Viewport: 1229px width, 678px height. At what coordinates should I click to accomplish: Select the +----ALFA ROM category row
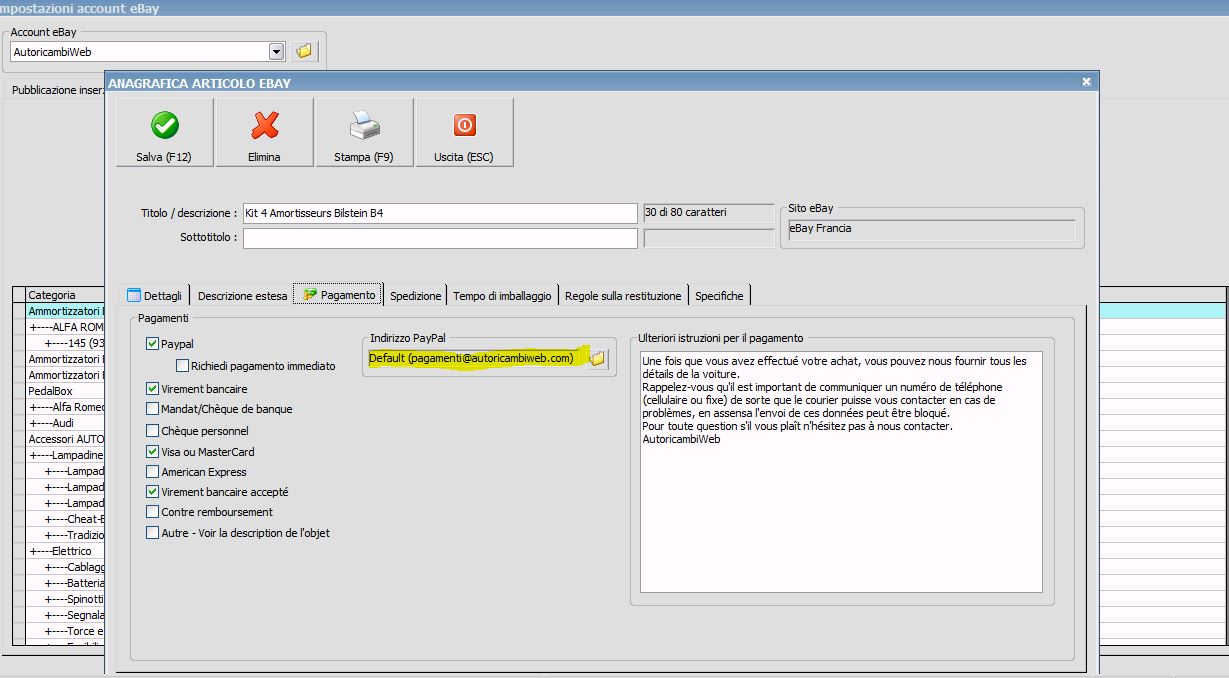tap(66, 327)
